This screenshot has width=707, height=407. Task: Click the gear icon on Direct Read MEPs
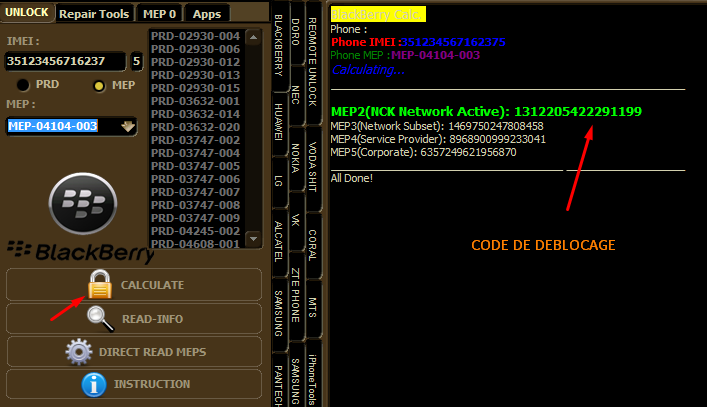tap(79, 352)
